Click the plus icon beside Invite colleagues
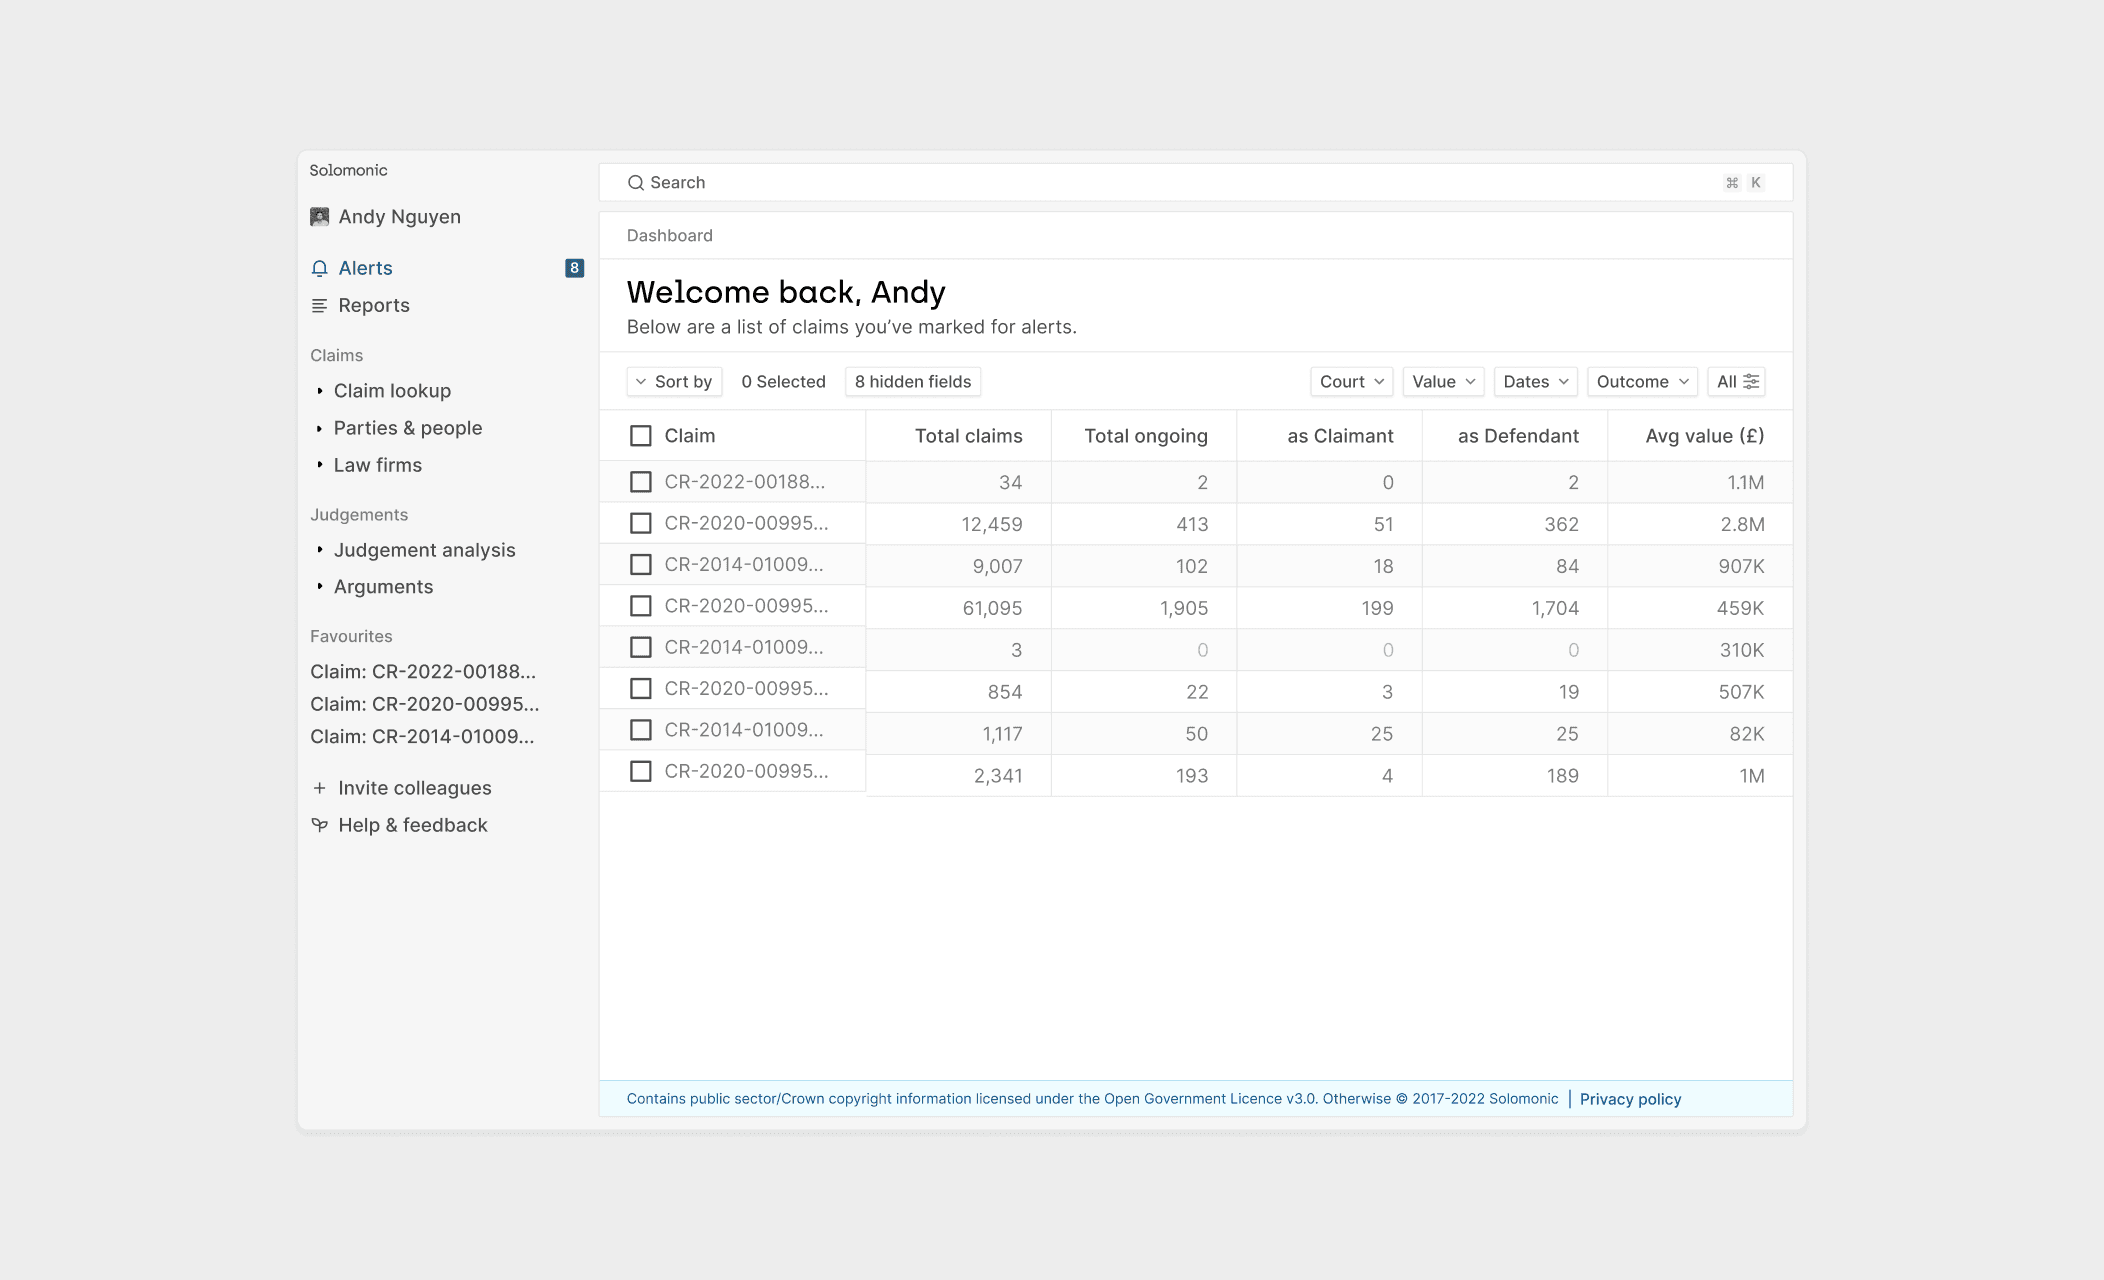 [x=320, y=788]
